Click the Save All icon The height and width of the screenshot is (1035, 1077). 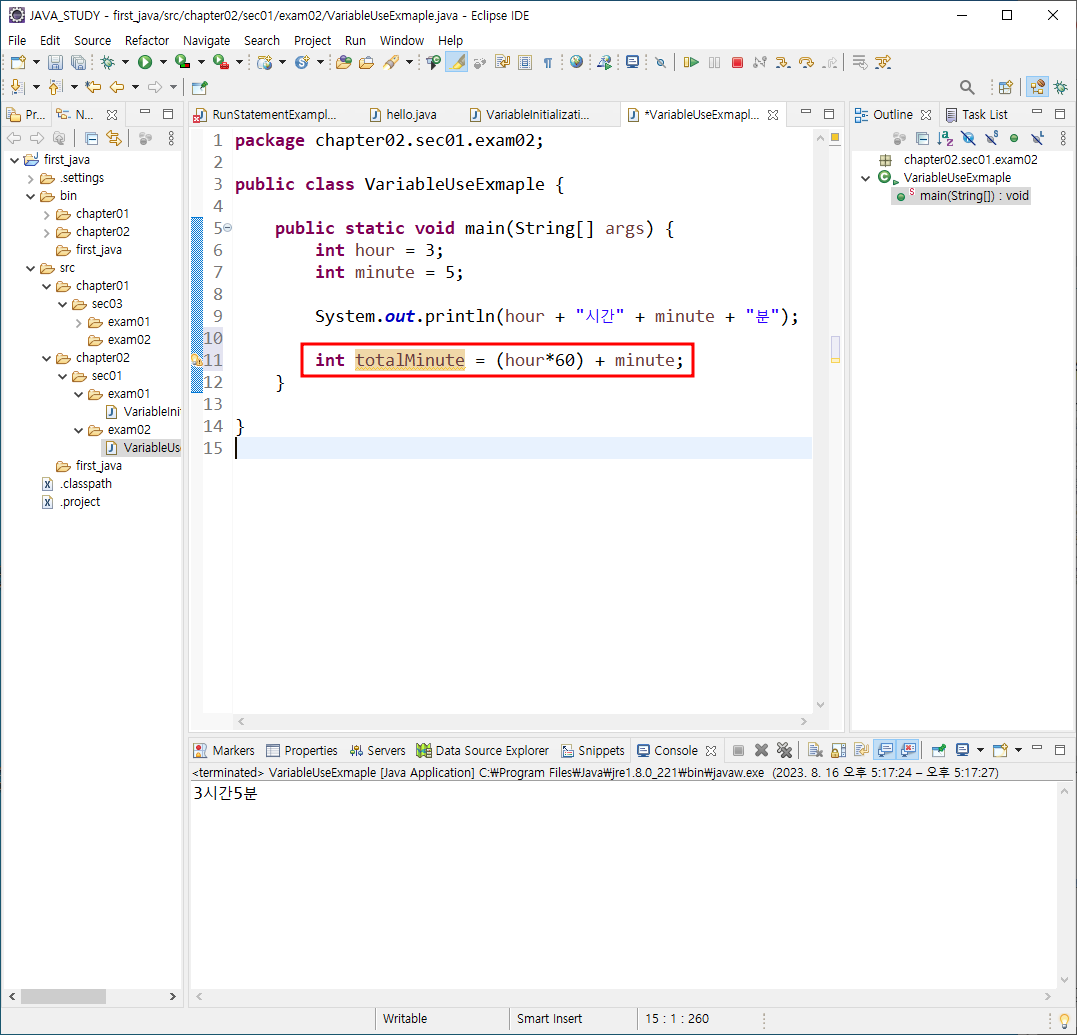pos(78,62)
